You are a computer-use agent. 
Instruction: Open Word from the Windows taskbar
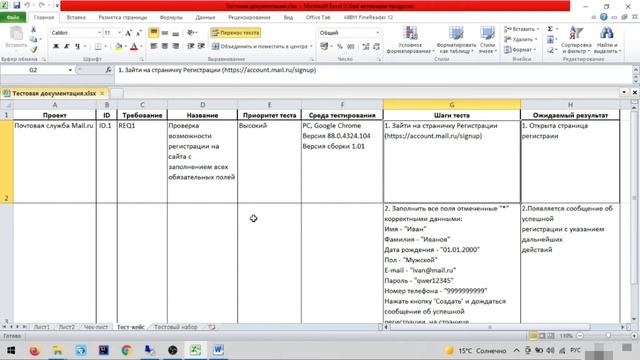tap(218, 350)
